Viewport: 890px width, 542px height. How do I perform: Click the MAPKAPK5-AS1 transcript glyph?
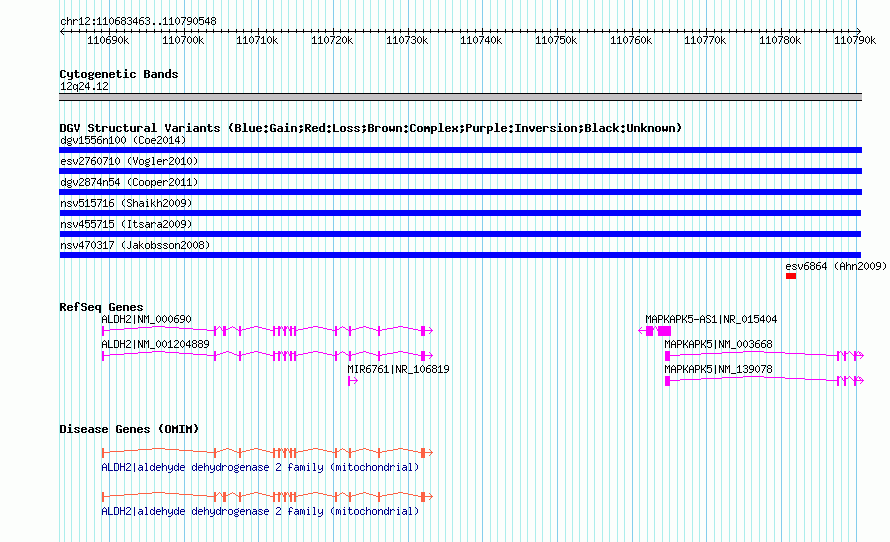pyautogui.click(x=654, y=330)
